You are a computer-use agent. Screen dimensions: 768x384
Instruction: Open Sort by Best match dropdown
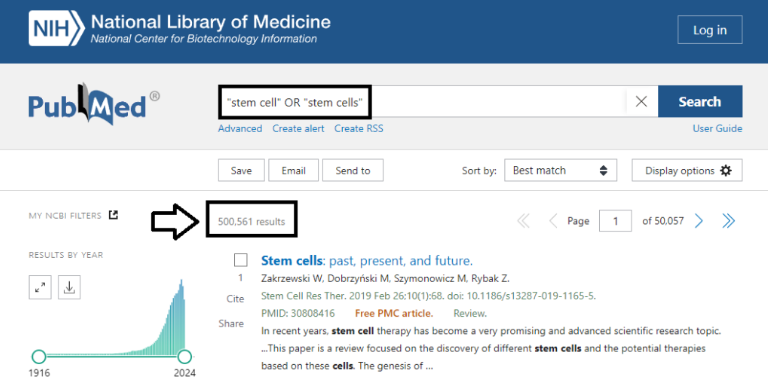click(x=560, y=170)
